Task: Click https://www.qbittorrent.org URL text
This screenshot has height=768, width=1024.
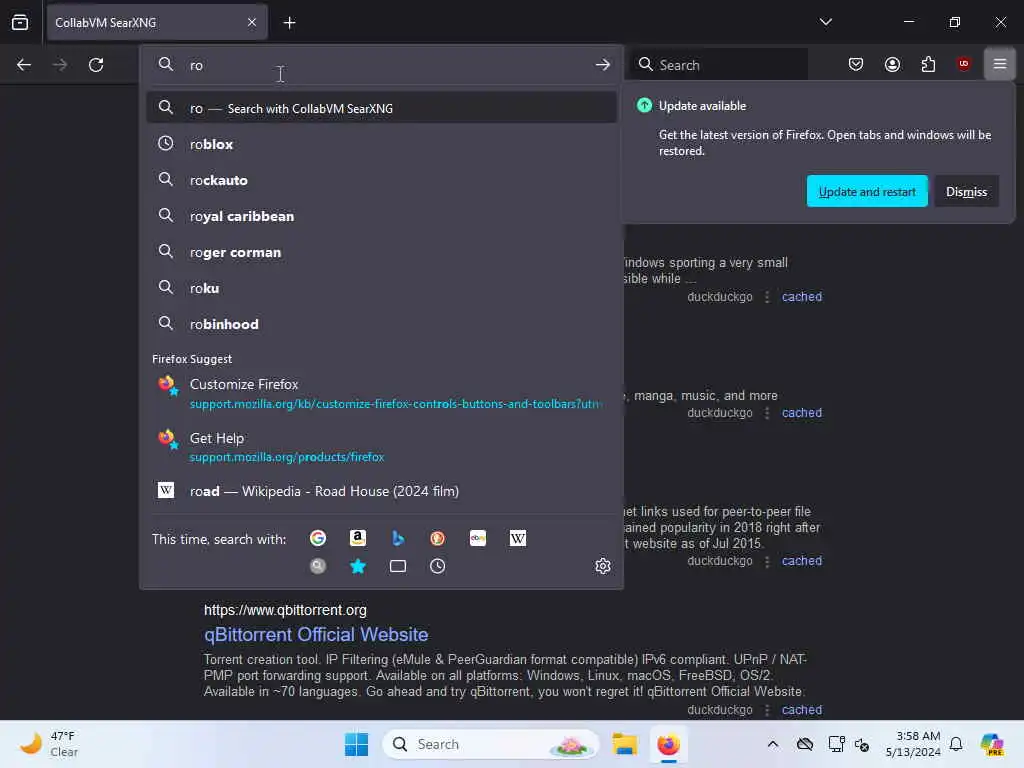Action: (x=285, y=610)
